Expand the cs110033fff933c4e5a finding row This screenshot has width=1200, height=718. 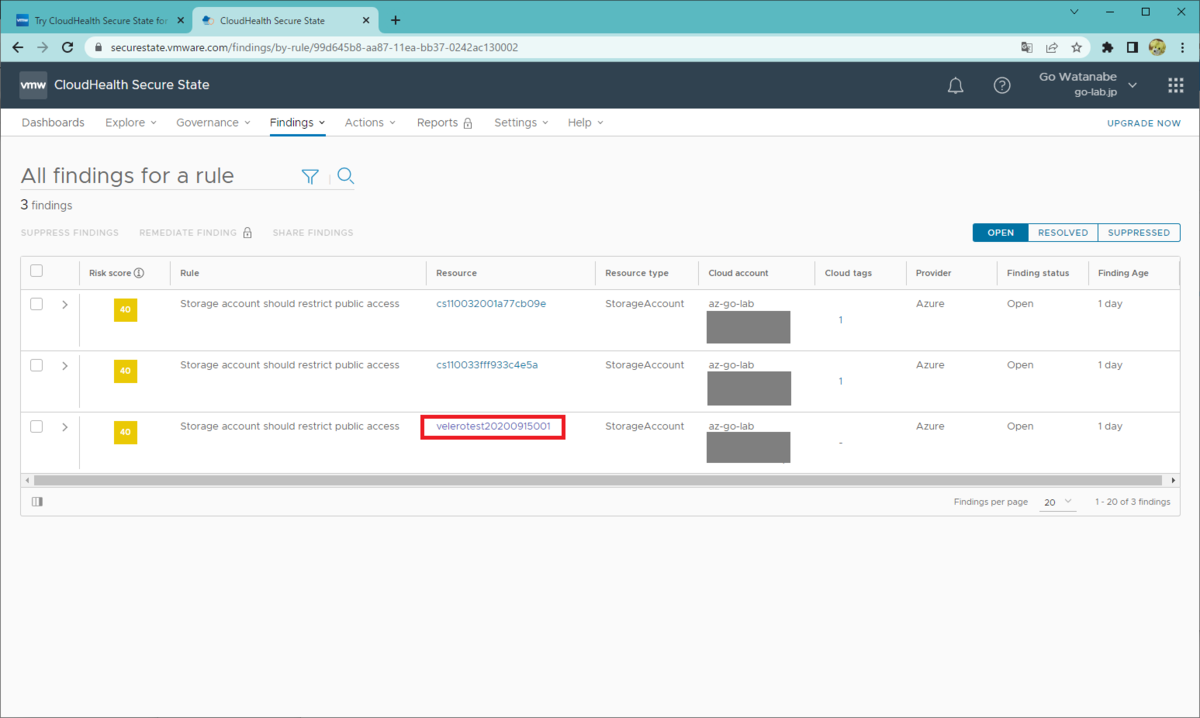[x=65, y=365]
